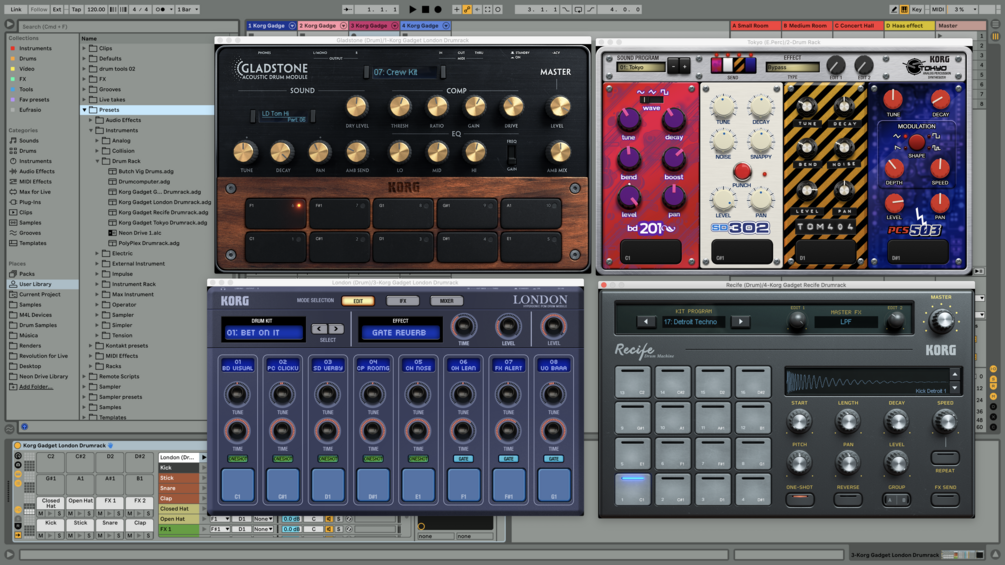The width and height of the screenshot is (1005, 565).
Task: Click the Tokyo bd 201 C1 pad
Action: click(x=651, y=252)
